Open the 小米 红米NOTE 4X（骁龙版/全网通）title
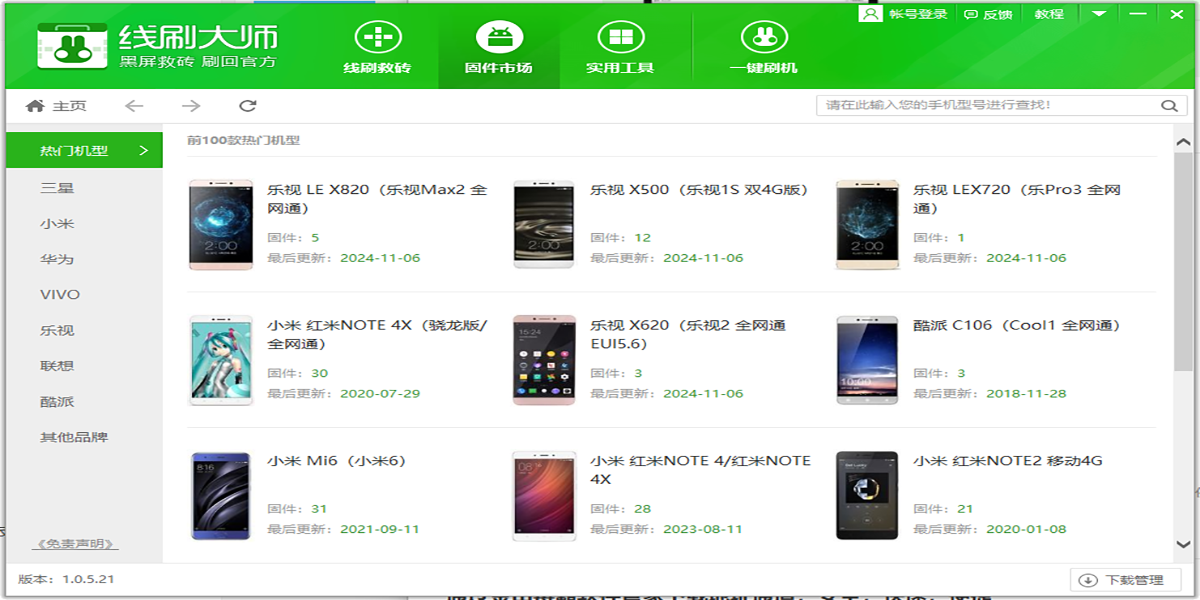 [x=377, y=334]
